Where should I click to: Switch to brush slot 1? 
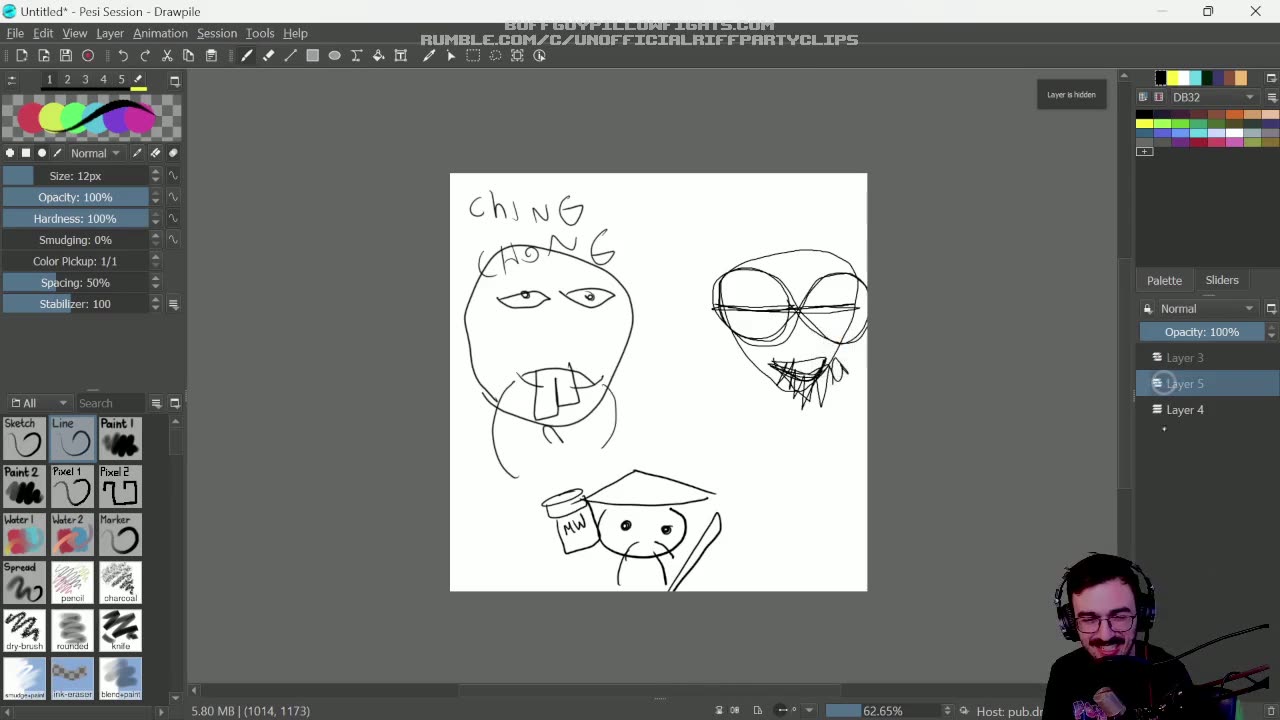(x=49, y=80)
